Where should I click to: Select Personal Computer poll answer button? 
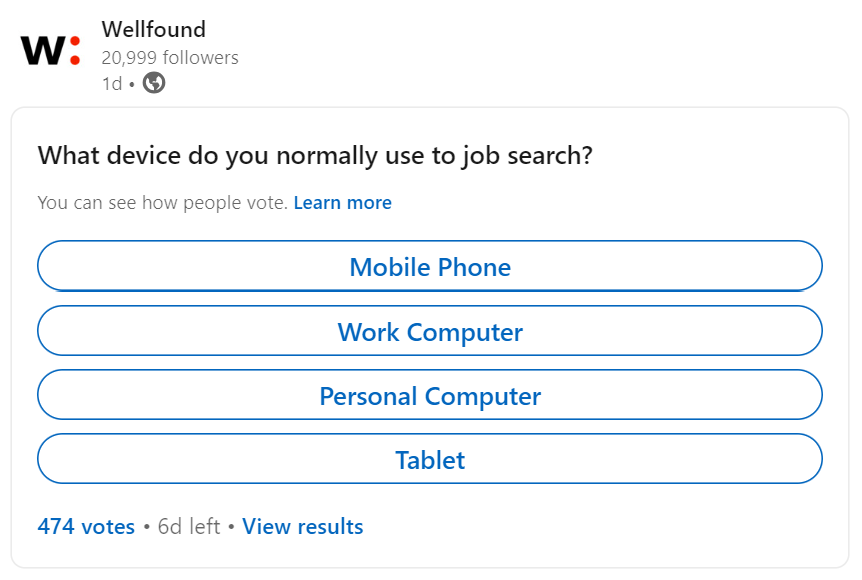tap(430, 395)
